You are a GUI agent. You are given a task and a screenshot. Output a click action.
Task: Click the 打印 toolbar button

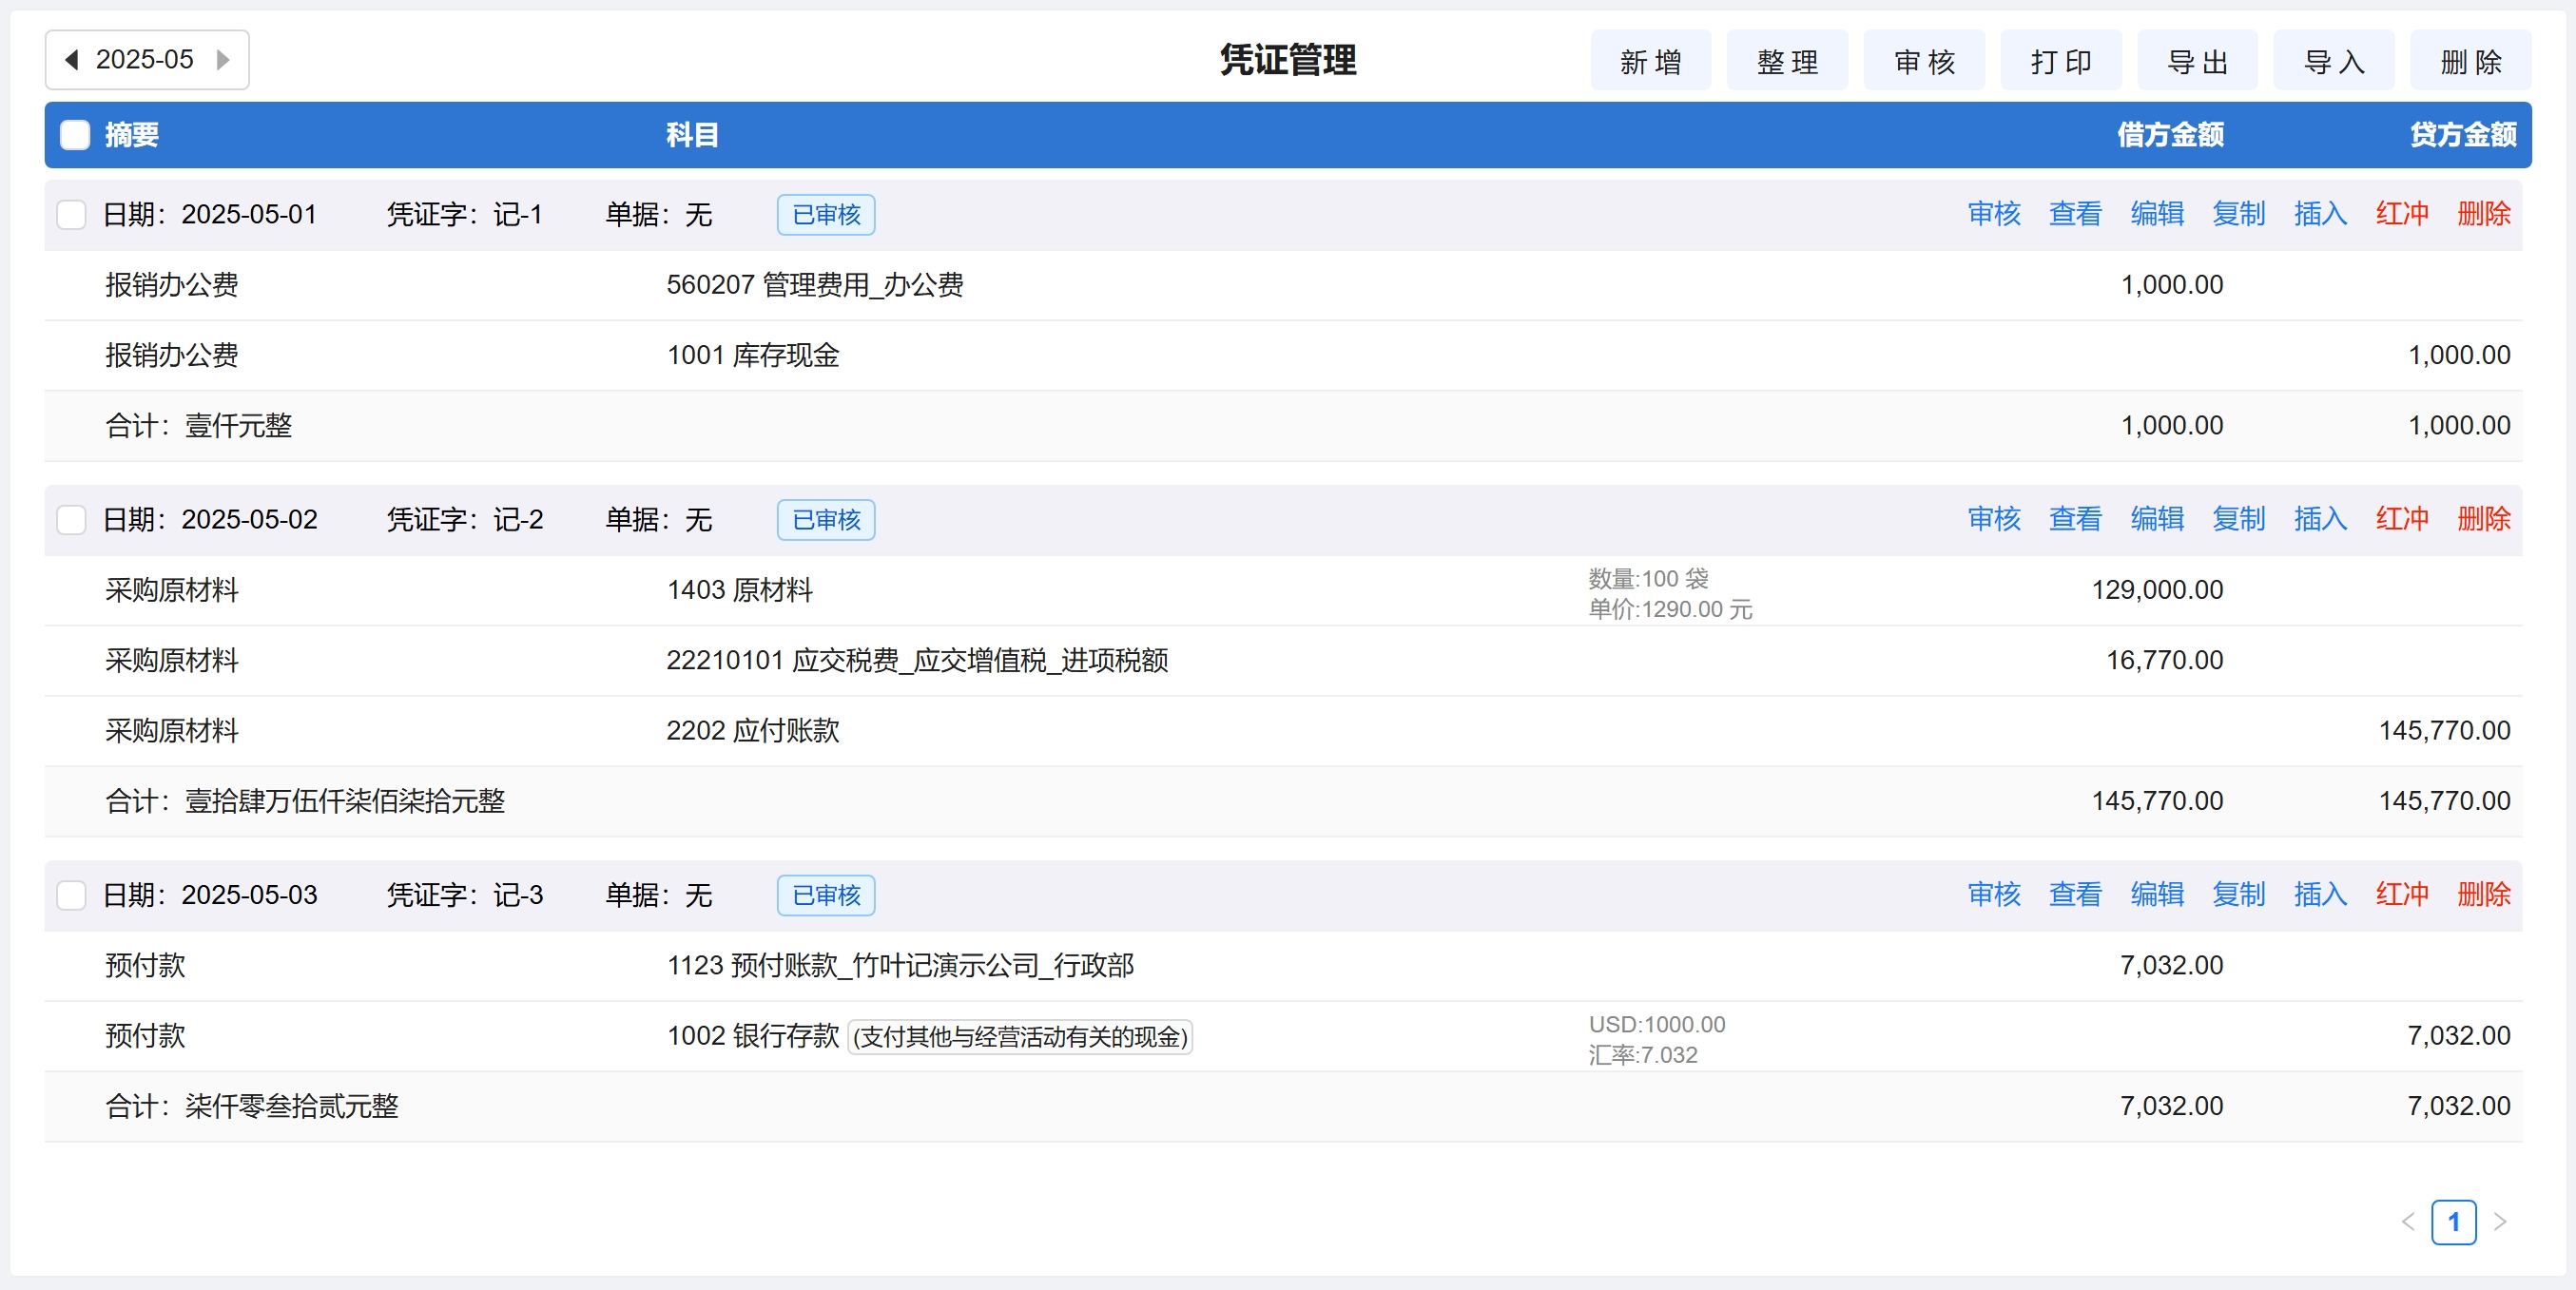coord(2060,62)
